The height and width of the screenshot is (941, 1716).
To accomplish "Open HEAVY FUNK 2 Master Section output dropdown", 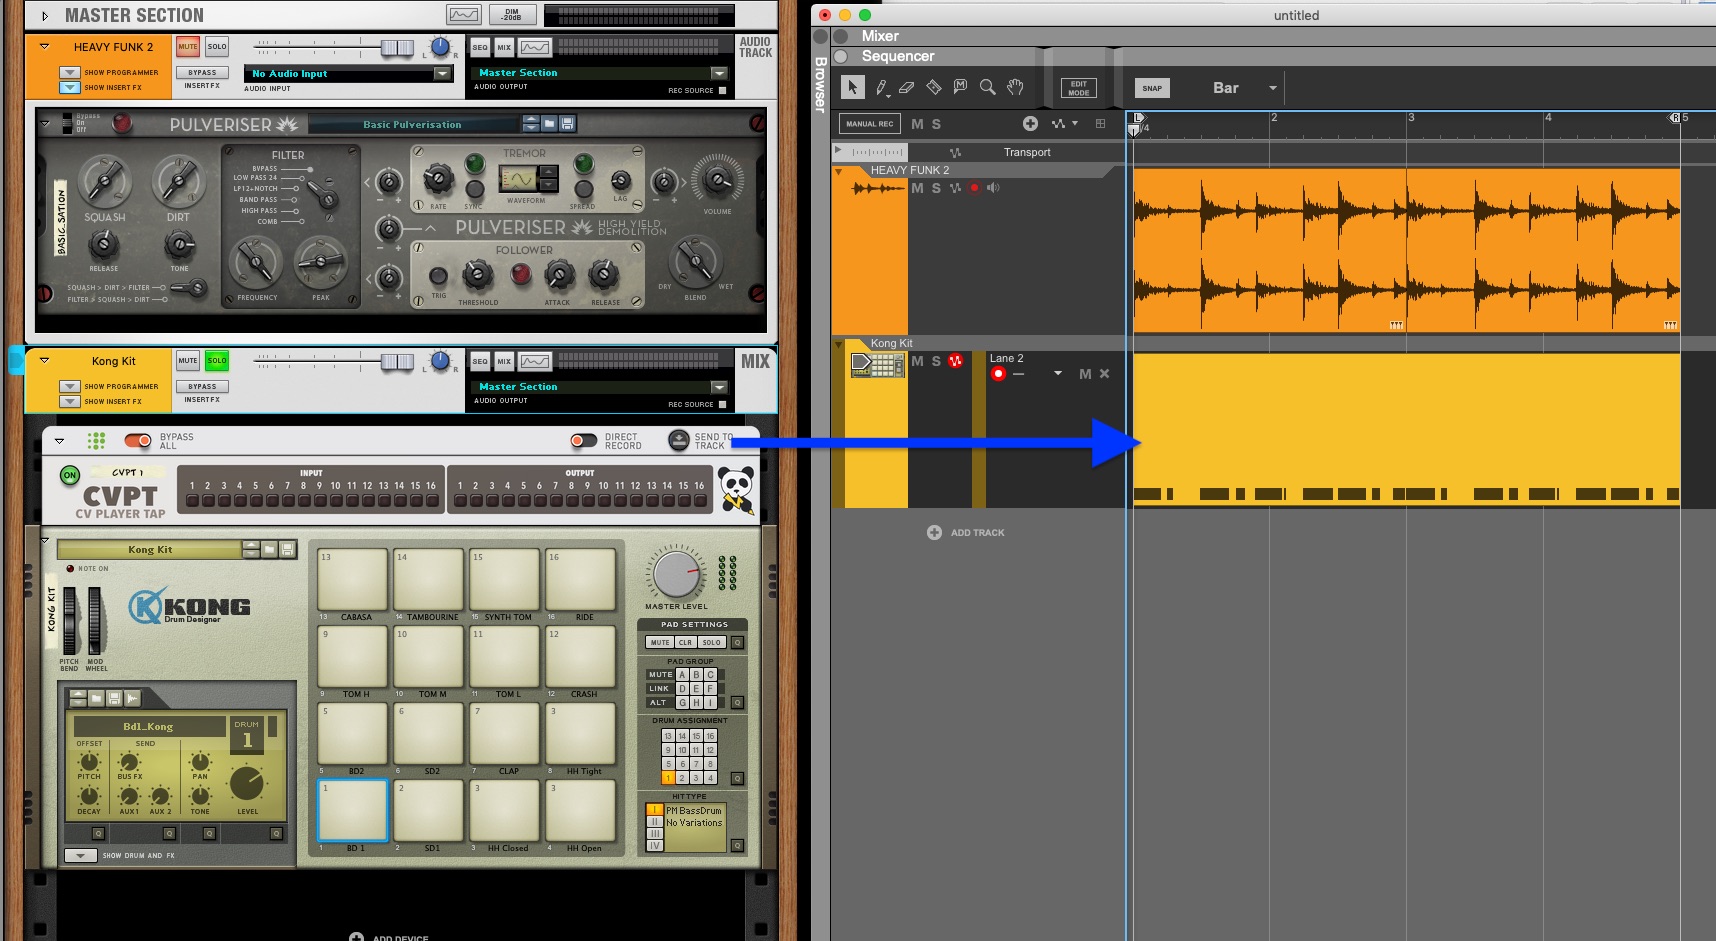I will coord(718,73).
